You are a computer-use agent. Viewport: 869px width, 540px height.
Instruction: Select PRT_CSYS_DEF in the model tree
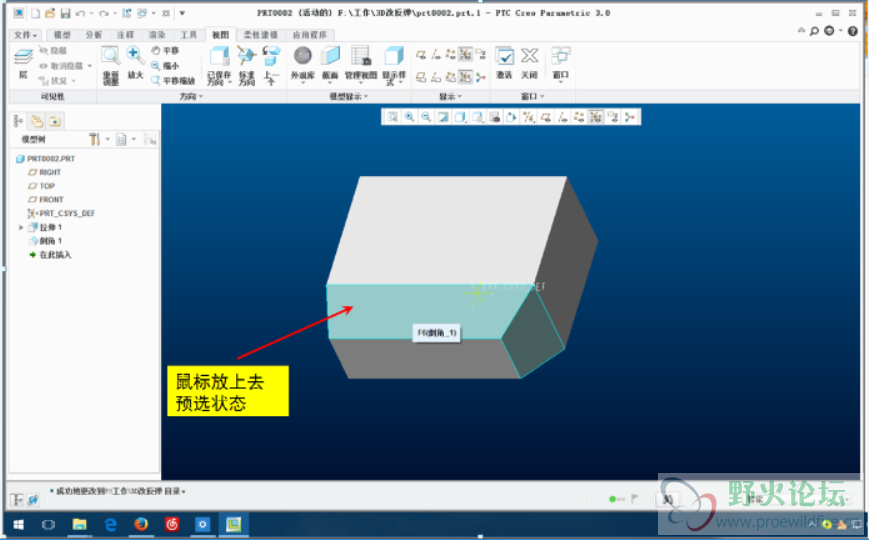[x=61, y=213]
